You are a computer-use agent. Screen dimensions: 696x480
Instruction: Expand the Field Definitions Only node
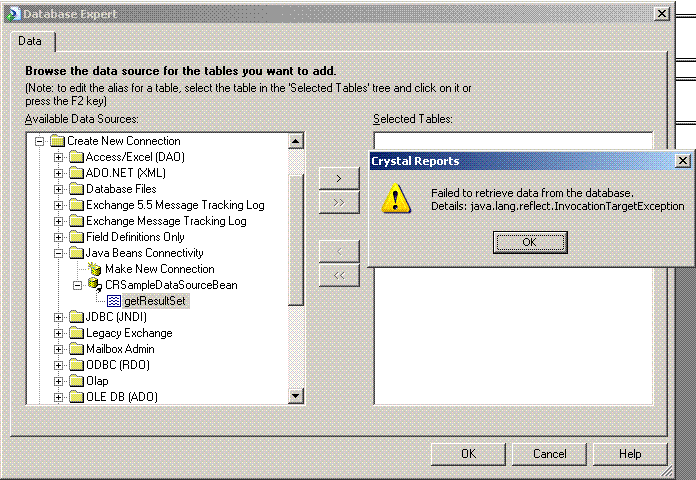pos(58,238)
